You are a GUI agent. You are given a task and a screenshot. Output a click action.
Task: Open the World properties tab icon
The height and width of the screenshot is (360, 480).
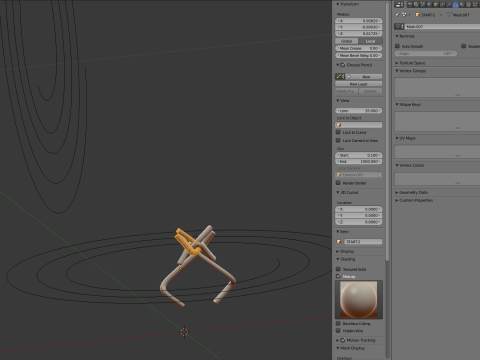429,4
